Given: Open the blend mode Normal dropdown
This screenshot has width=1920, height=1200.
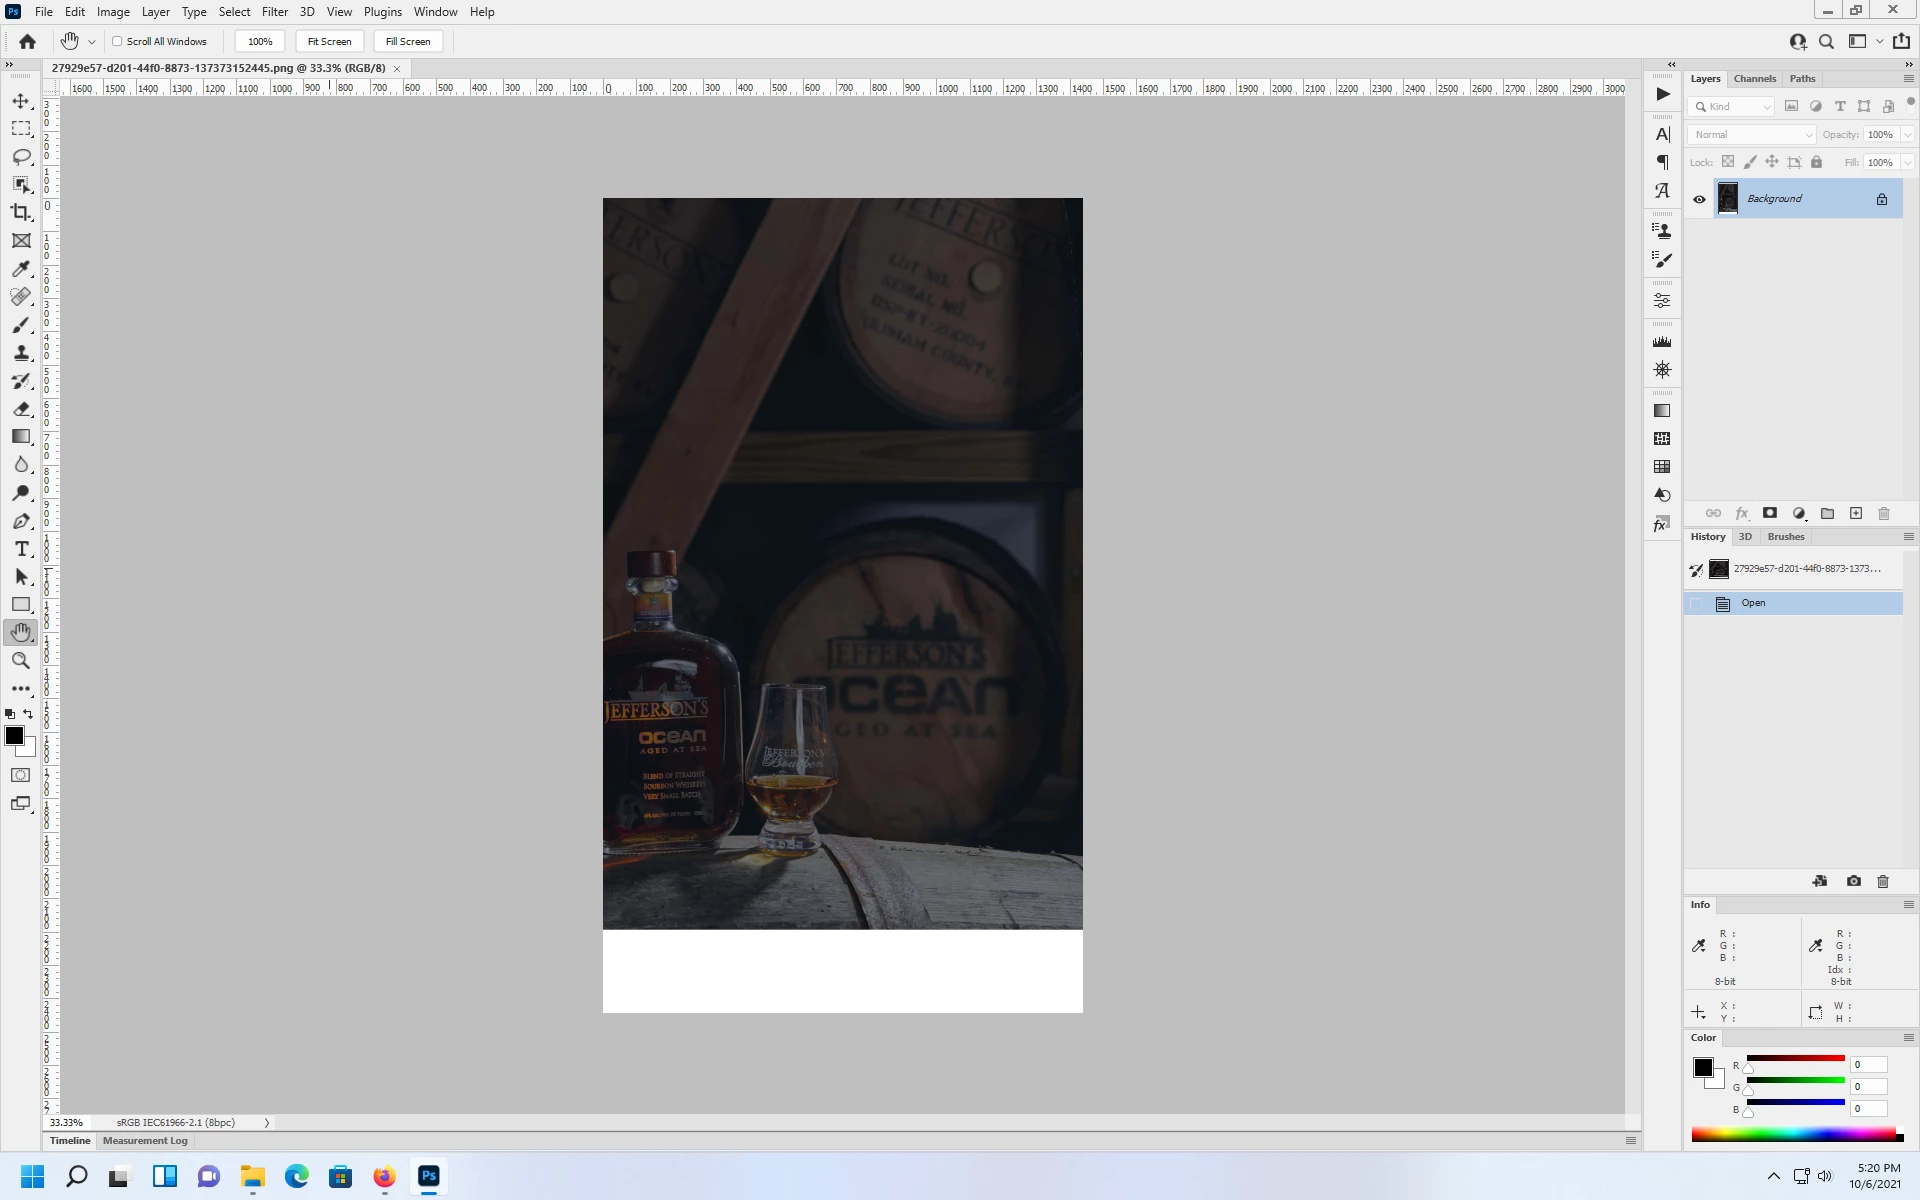Looking at the screenshot, I should coord(1752,134).
